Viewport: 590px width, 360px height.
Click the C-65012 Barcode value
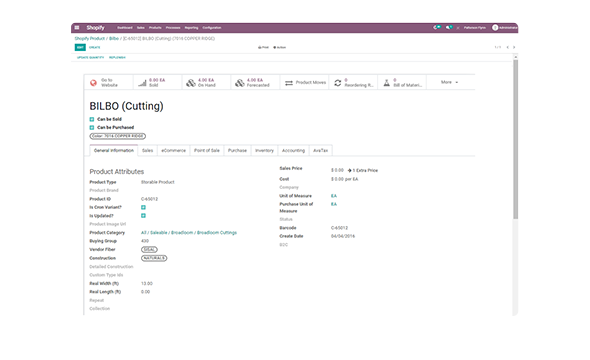[x=339, y=228]
